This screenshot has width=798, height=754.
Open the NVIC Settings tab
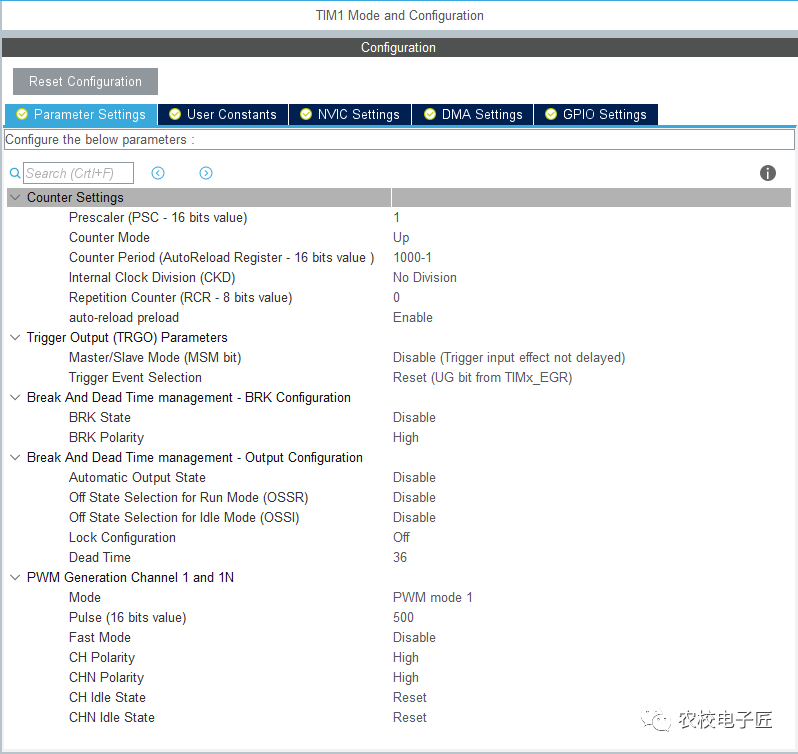[350, 114]
